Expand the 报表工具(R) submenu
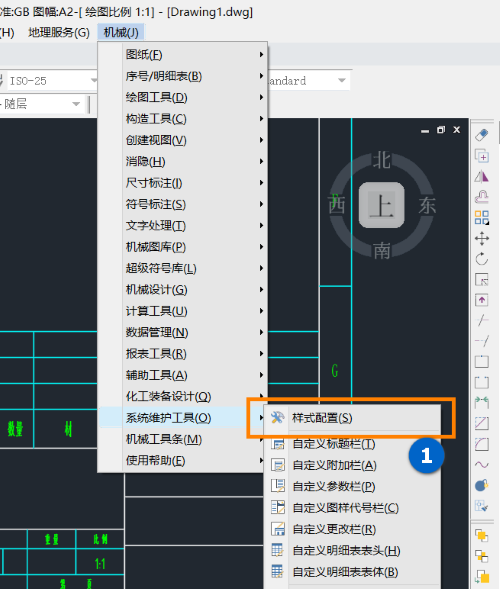Image resolution: width=500 pixels, height=589 pixels. pyautogui.click(x=183, y=354)
